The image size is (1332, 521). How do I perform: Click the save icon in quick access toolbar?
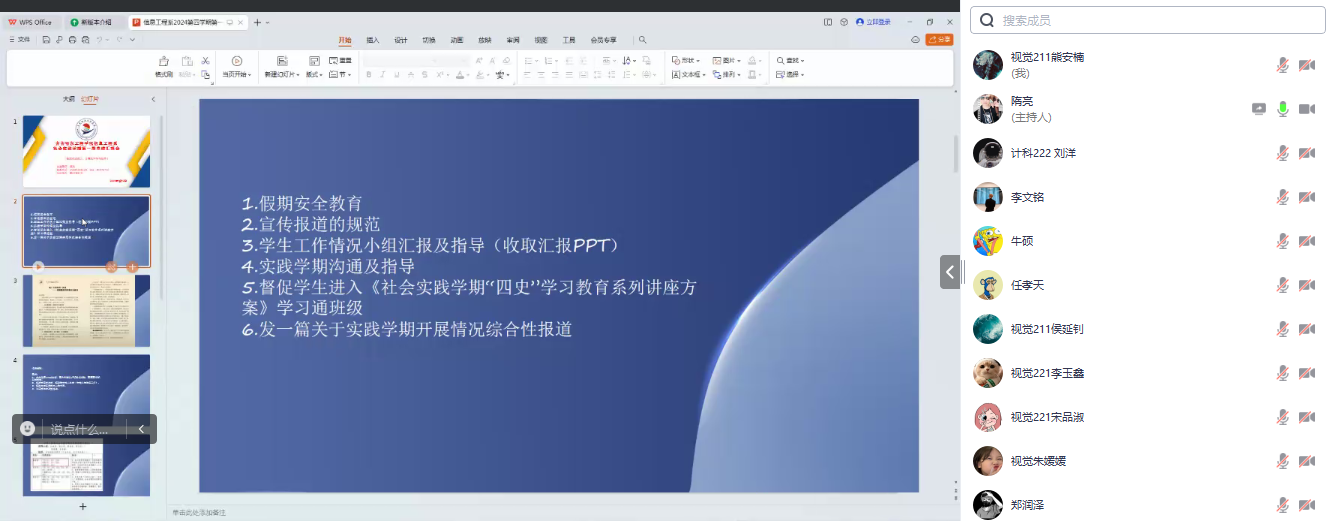[46, 40]
